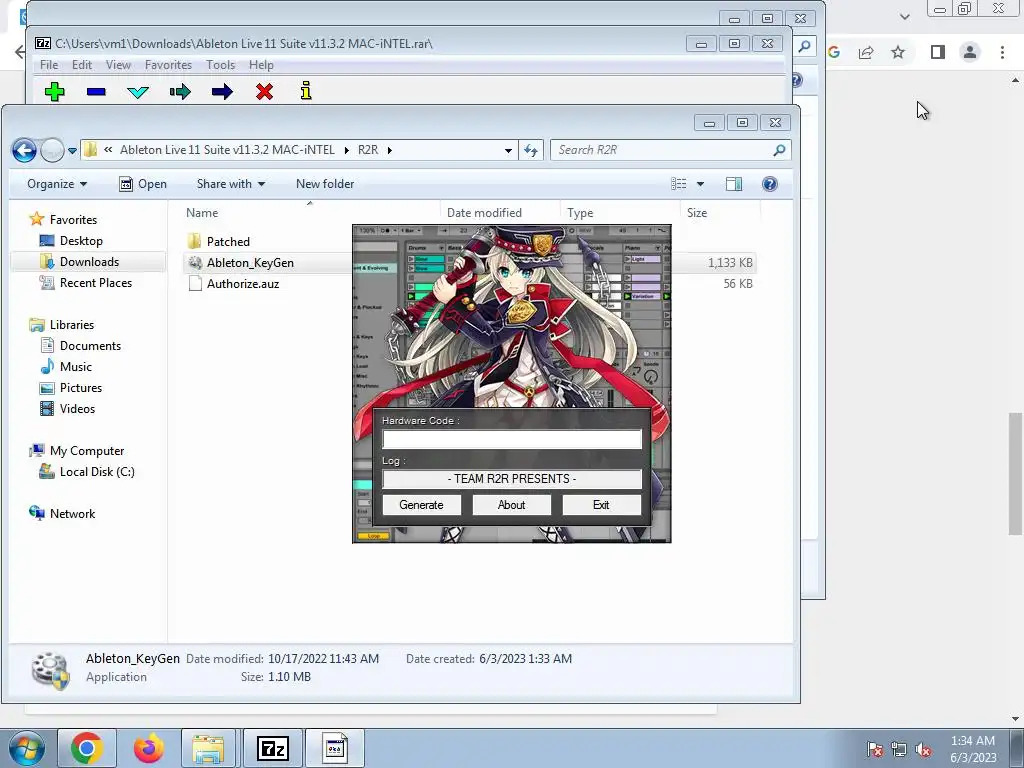The image size is (1024, 768).
Task: Click the red X Delete icon in 7-Zip
Action: [264, 91]
